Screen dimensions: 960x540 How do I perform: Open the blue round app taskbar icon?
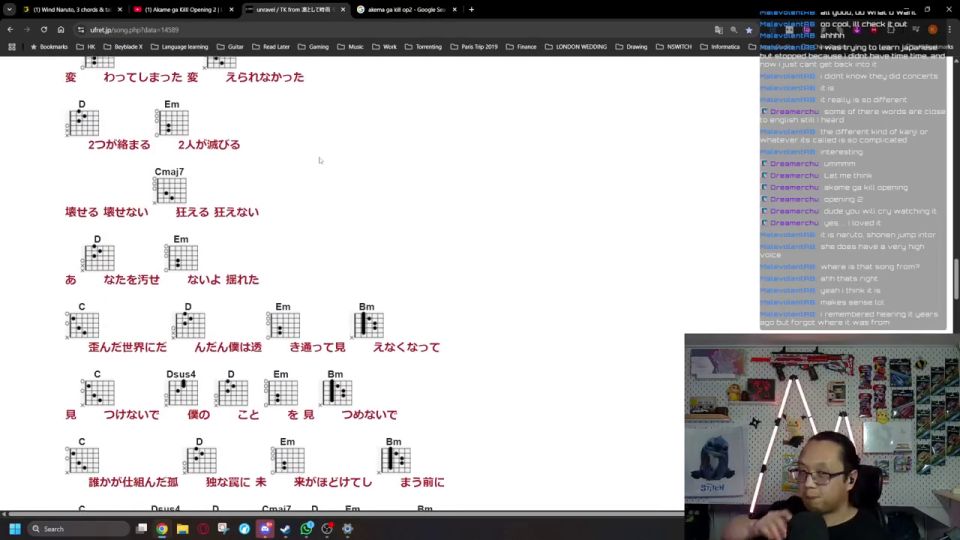[x=244, y=529]
